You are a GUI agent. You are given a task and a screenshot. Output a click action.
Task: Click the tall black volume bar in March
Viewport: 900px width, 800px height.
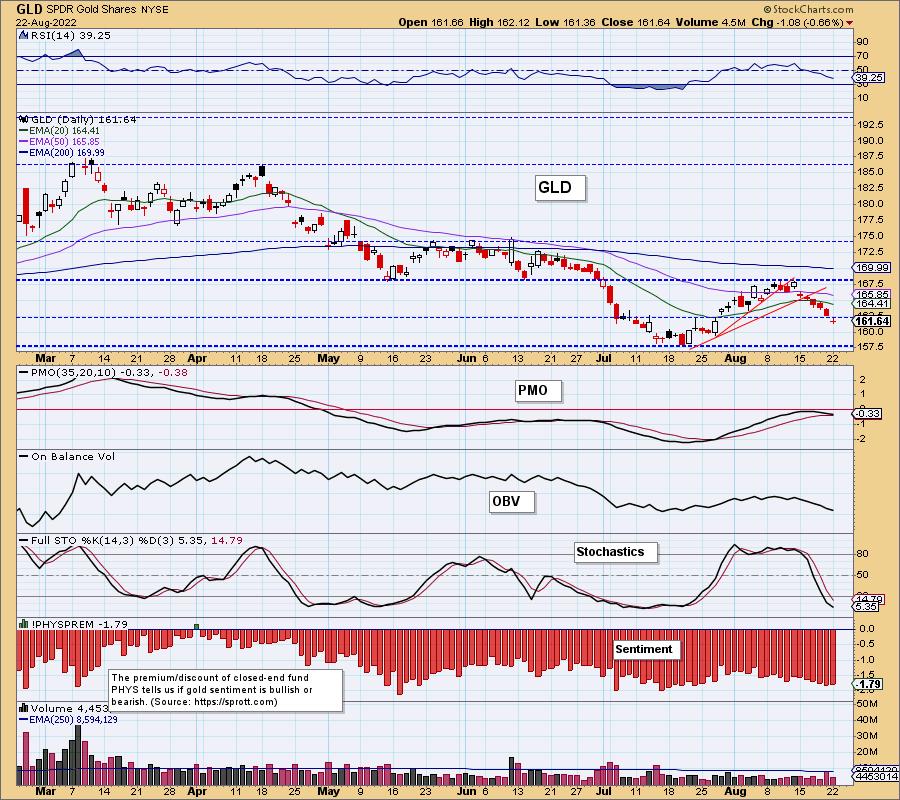[x=78, y=755]
